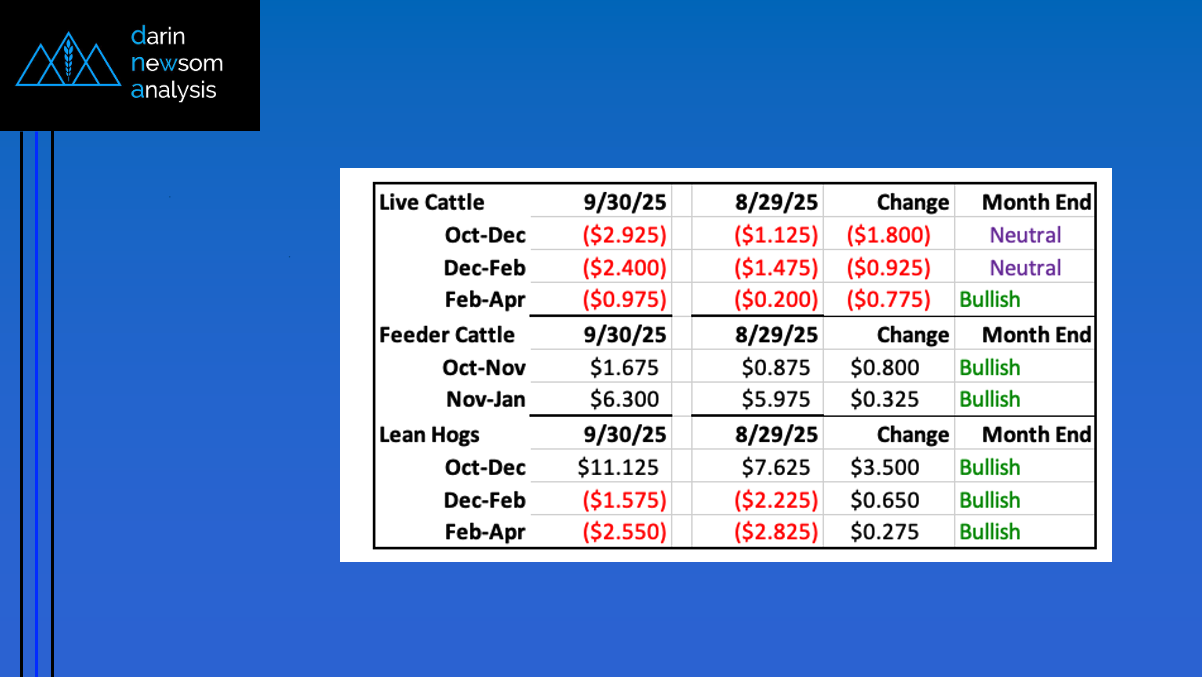
Task: Select the Feeder Cattle header cell
Action: click(447, 334)
